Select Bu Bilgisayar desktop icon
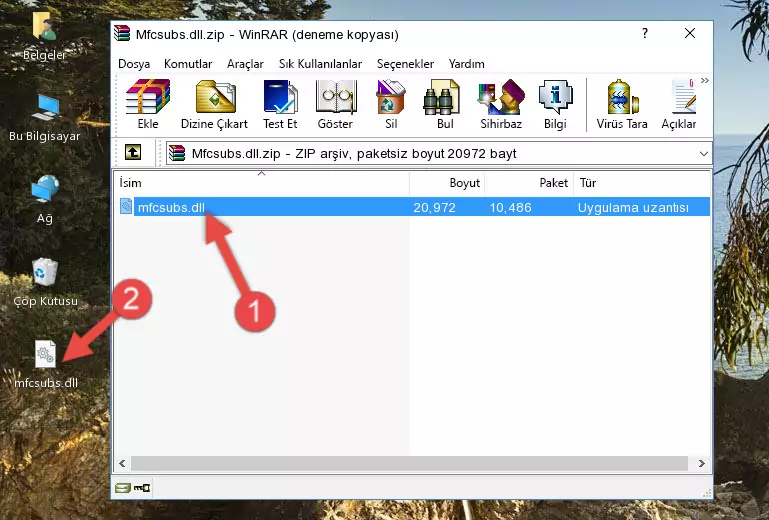 [44, 118]
